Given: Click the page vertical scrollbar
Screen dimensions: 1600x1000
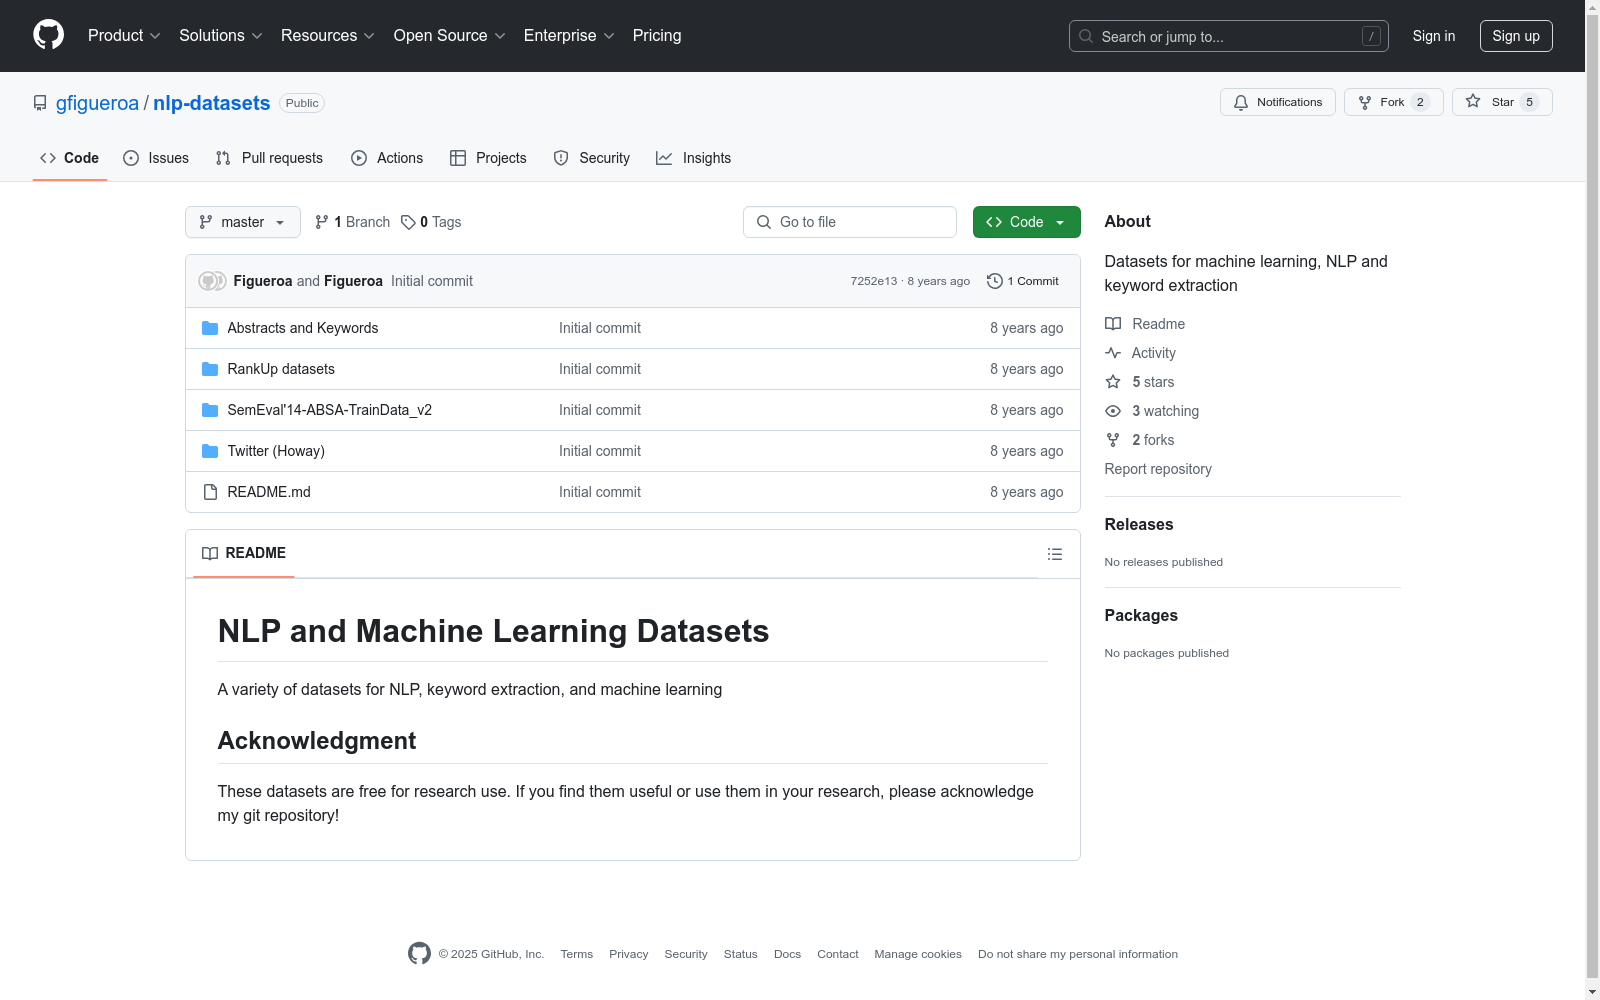Looking at the screenshot, I should 1592,500.
